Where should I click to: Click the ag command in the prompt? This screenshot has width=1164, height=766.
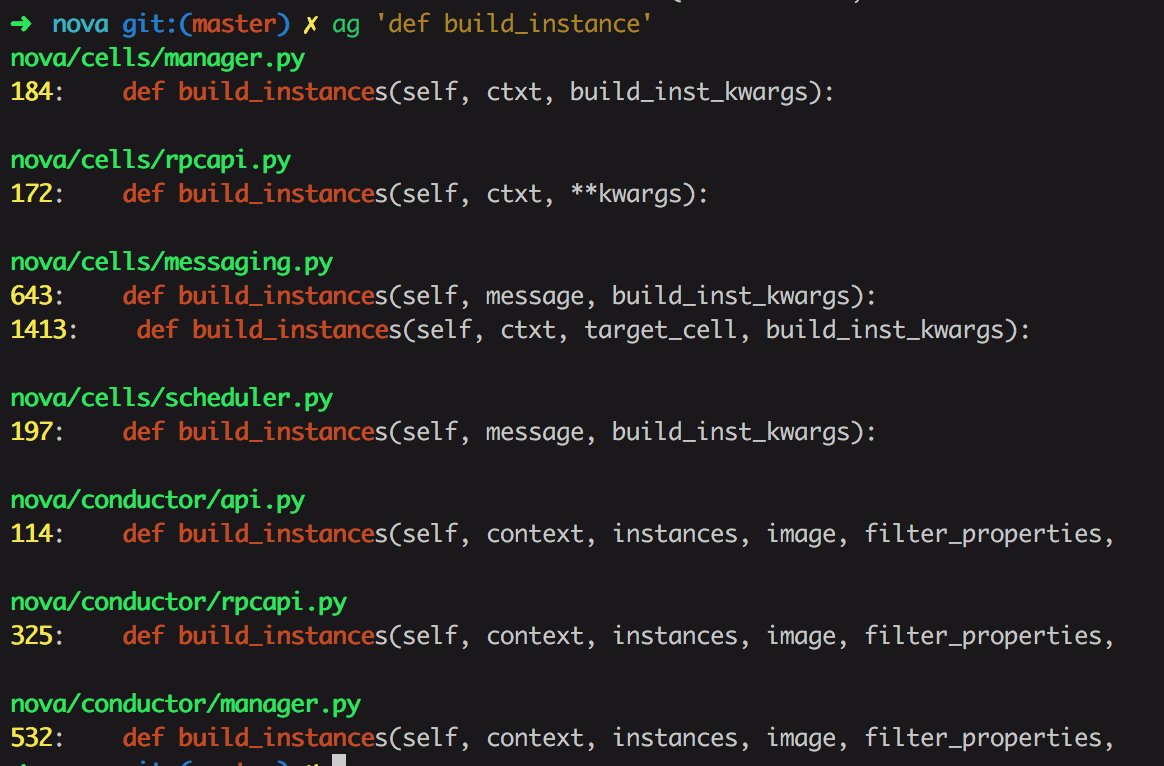tap(346, 25)
